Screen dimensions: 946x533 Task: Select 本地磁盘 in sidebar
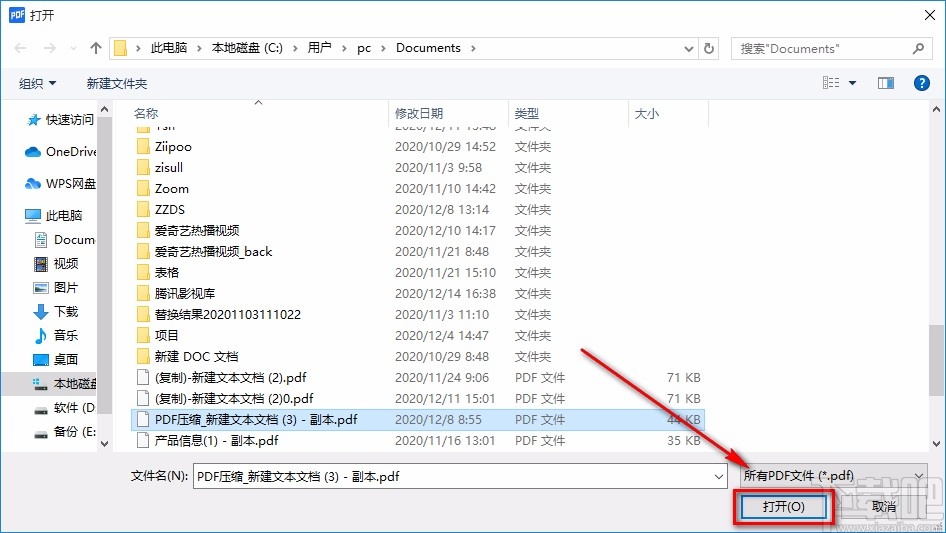point(65,383)
